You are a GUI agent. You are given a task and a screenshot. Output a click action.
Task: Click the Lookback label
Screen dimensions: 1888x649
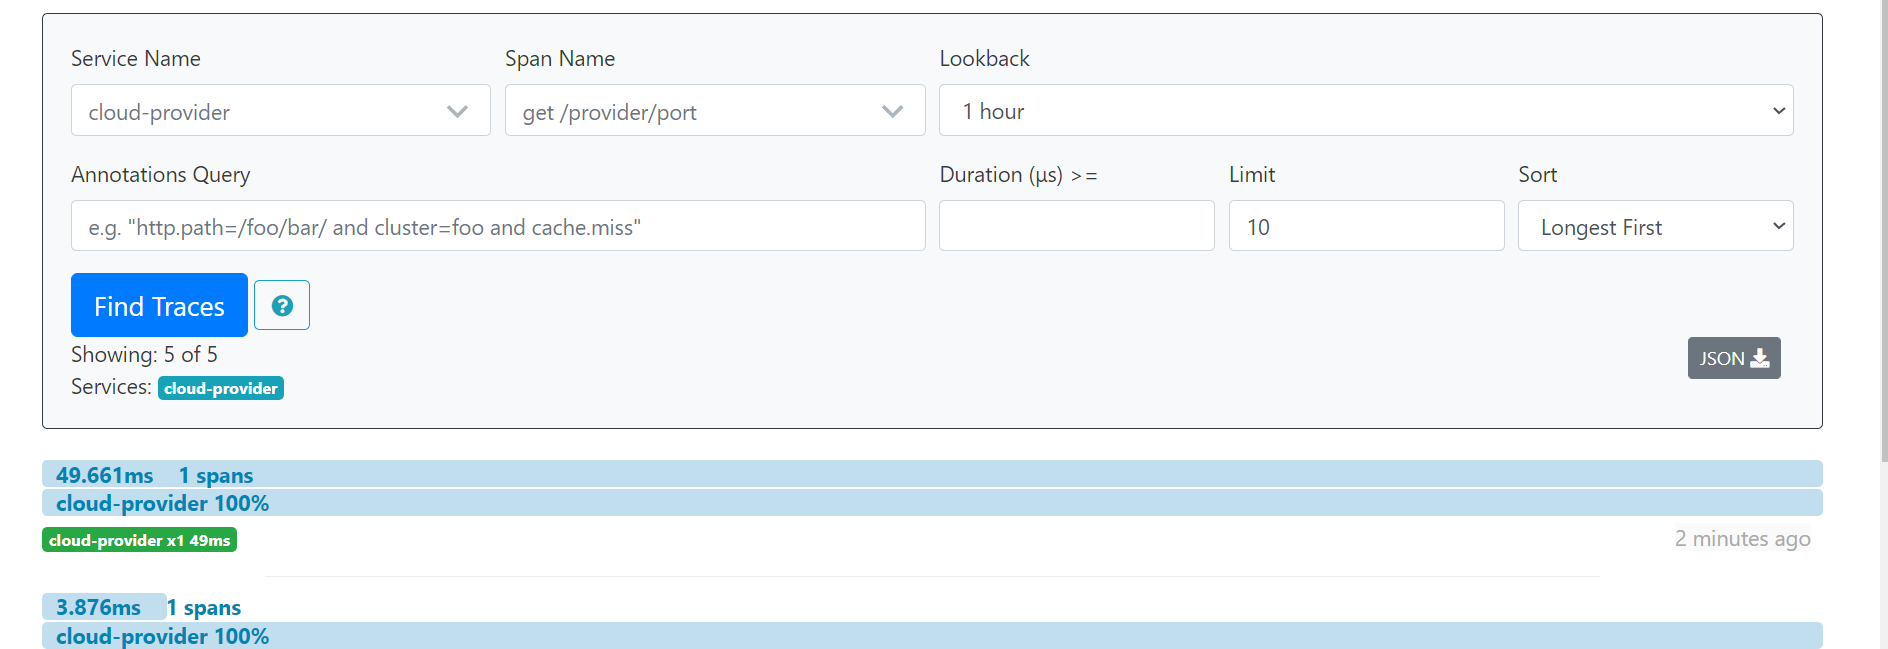(984, 59)
